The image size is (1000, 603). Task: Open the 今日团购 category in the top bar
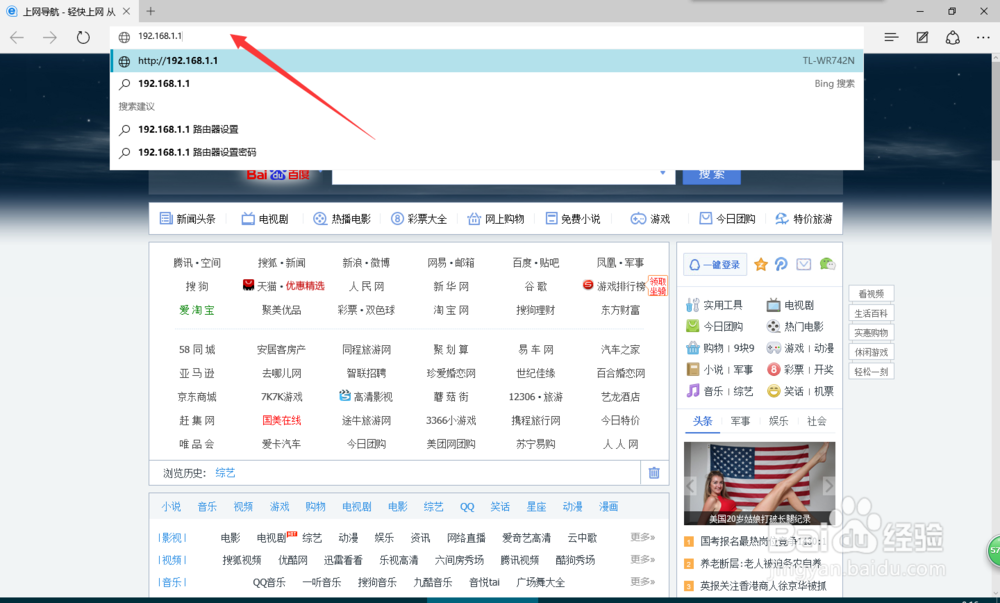tap(727, 219)
